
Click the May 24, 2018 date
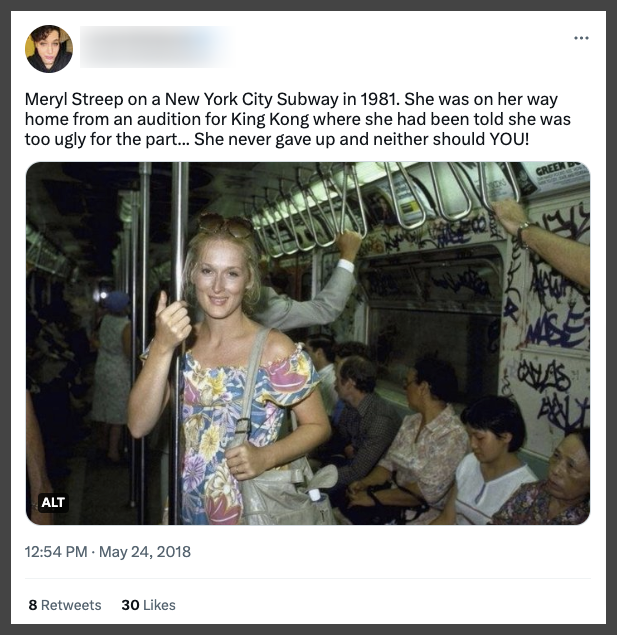click(145, 552)
